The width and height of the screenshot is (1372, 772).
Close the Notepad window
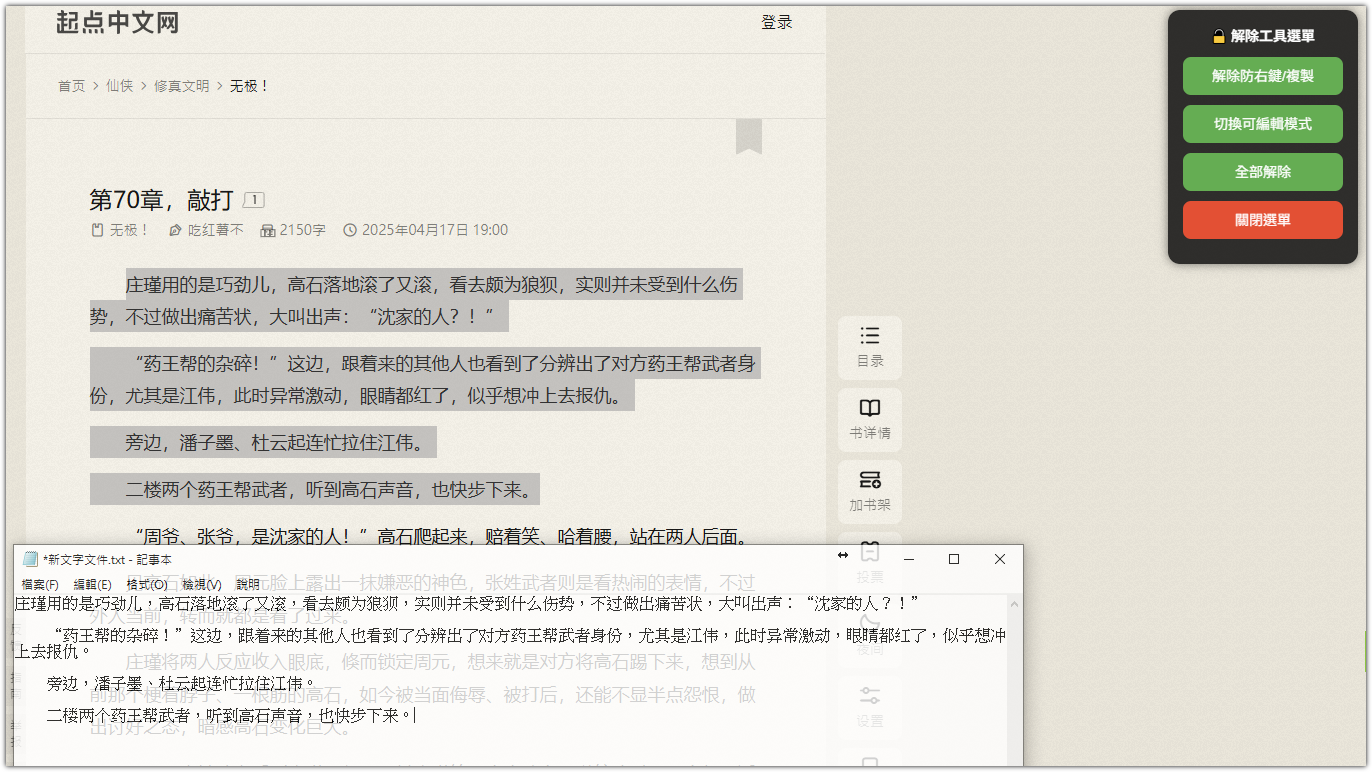[x=1000, y=559]
